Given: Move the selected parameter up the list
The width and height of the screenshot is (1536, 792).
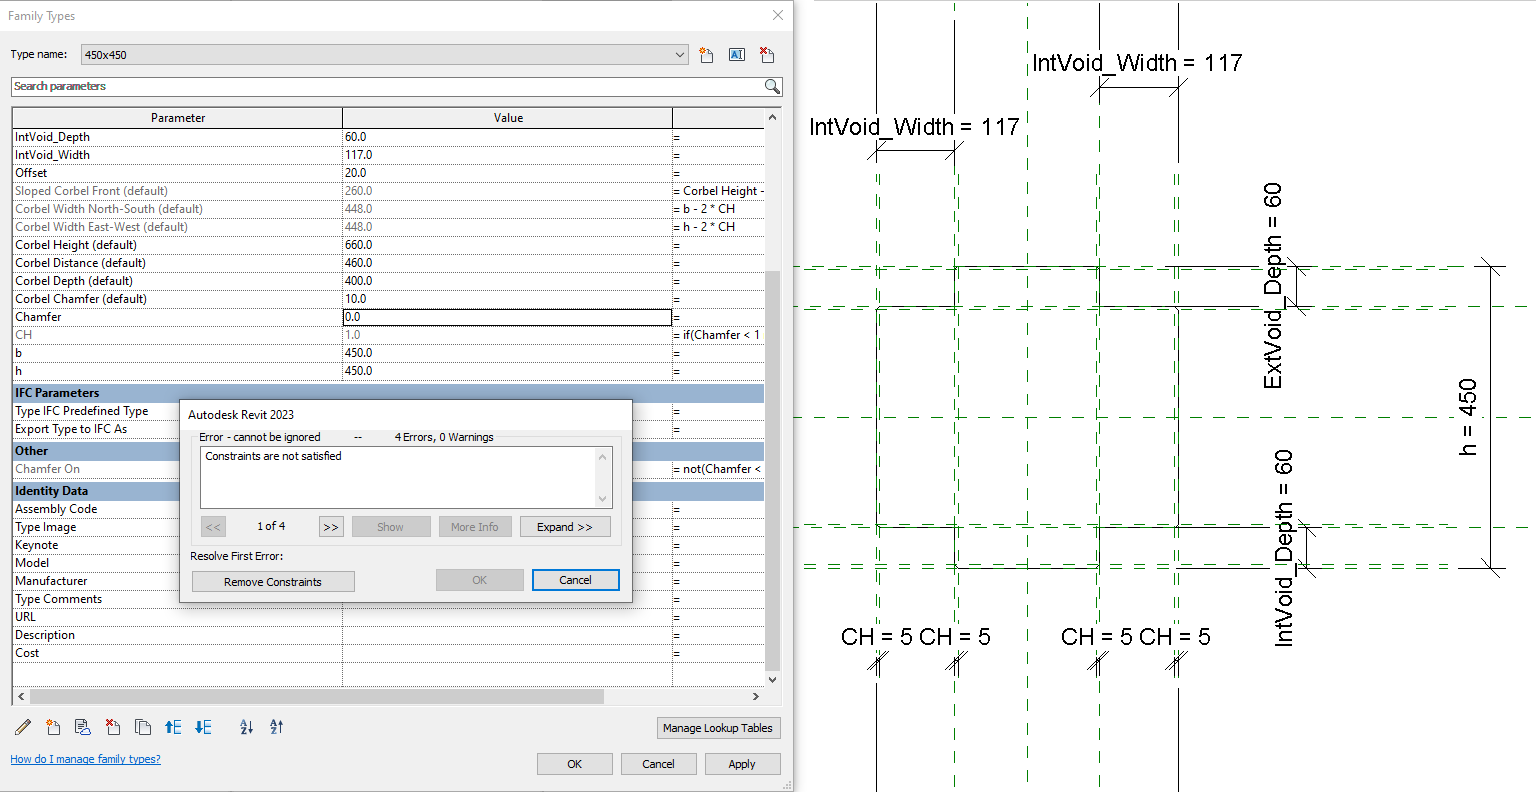Looking at the screenshot, I should coord(173,727).
